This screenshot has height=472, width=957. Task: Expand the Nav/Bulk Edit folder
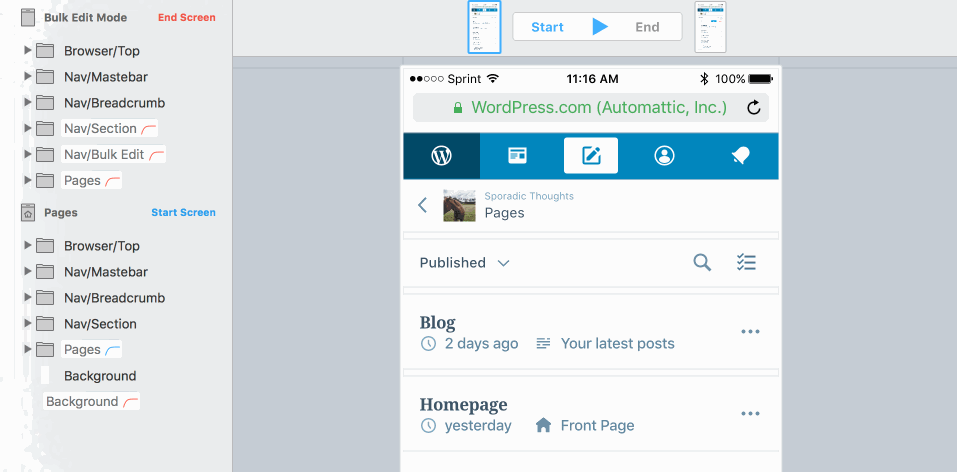tap(27, 154)
